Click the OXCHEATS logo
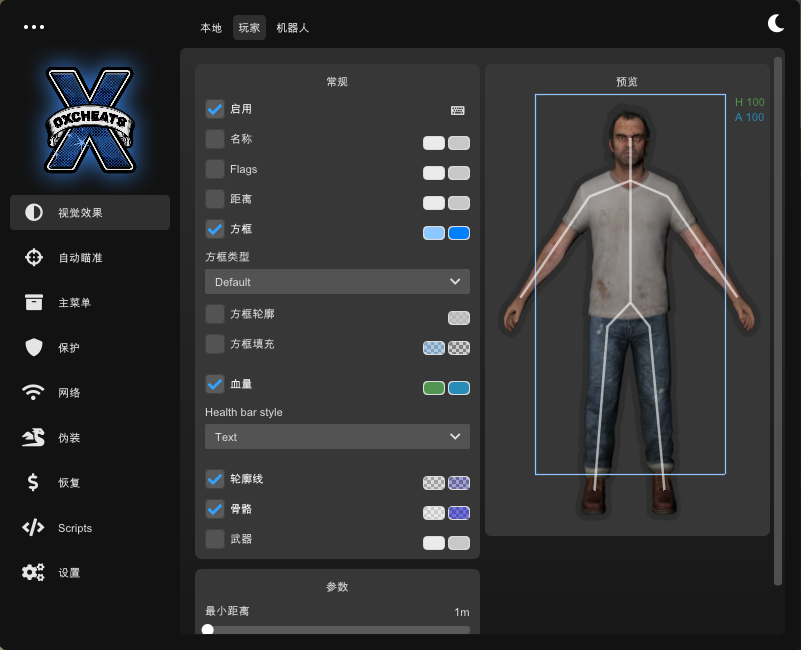This screenshot has height=650, width=801. pyautogui.click(x=90, y=120)
